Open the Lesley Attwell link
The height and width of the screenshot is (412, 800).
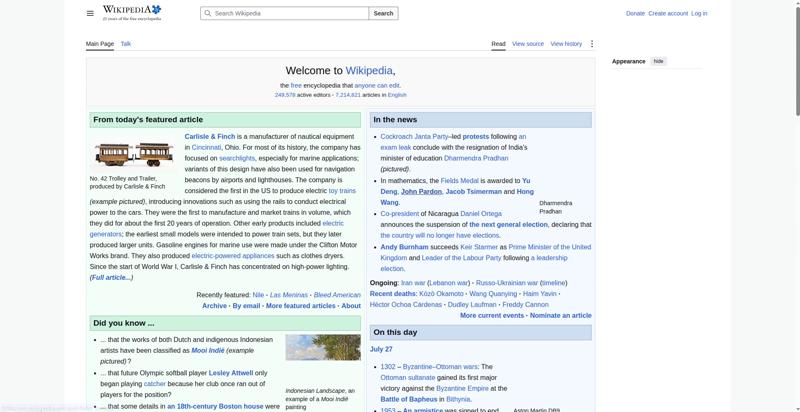point(231,373)
